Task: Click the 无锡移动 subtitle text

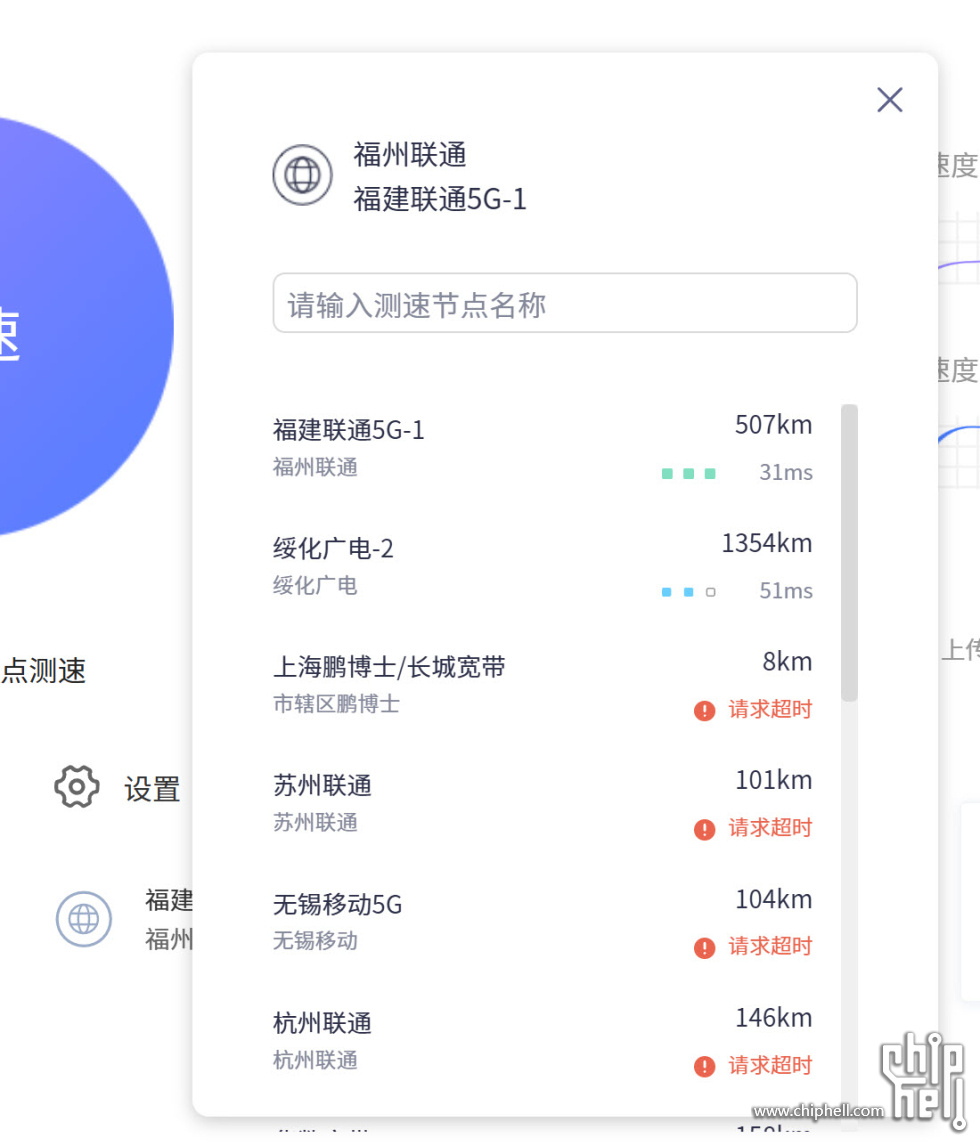Action: pos(315,941)
